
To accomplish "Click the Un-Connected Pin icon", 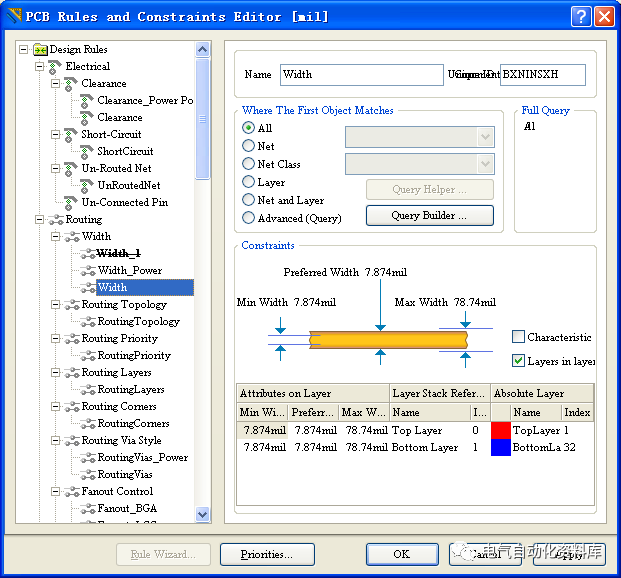I will tap(70, 203).
